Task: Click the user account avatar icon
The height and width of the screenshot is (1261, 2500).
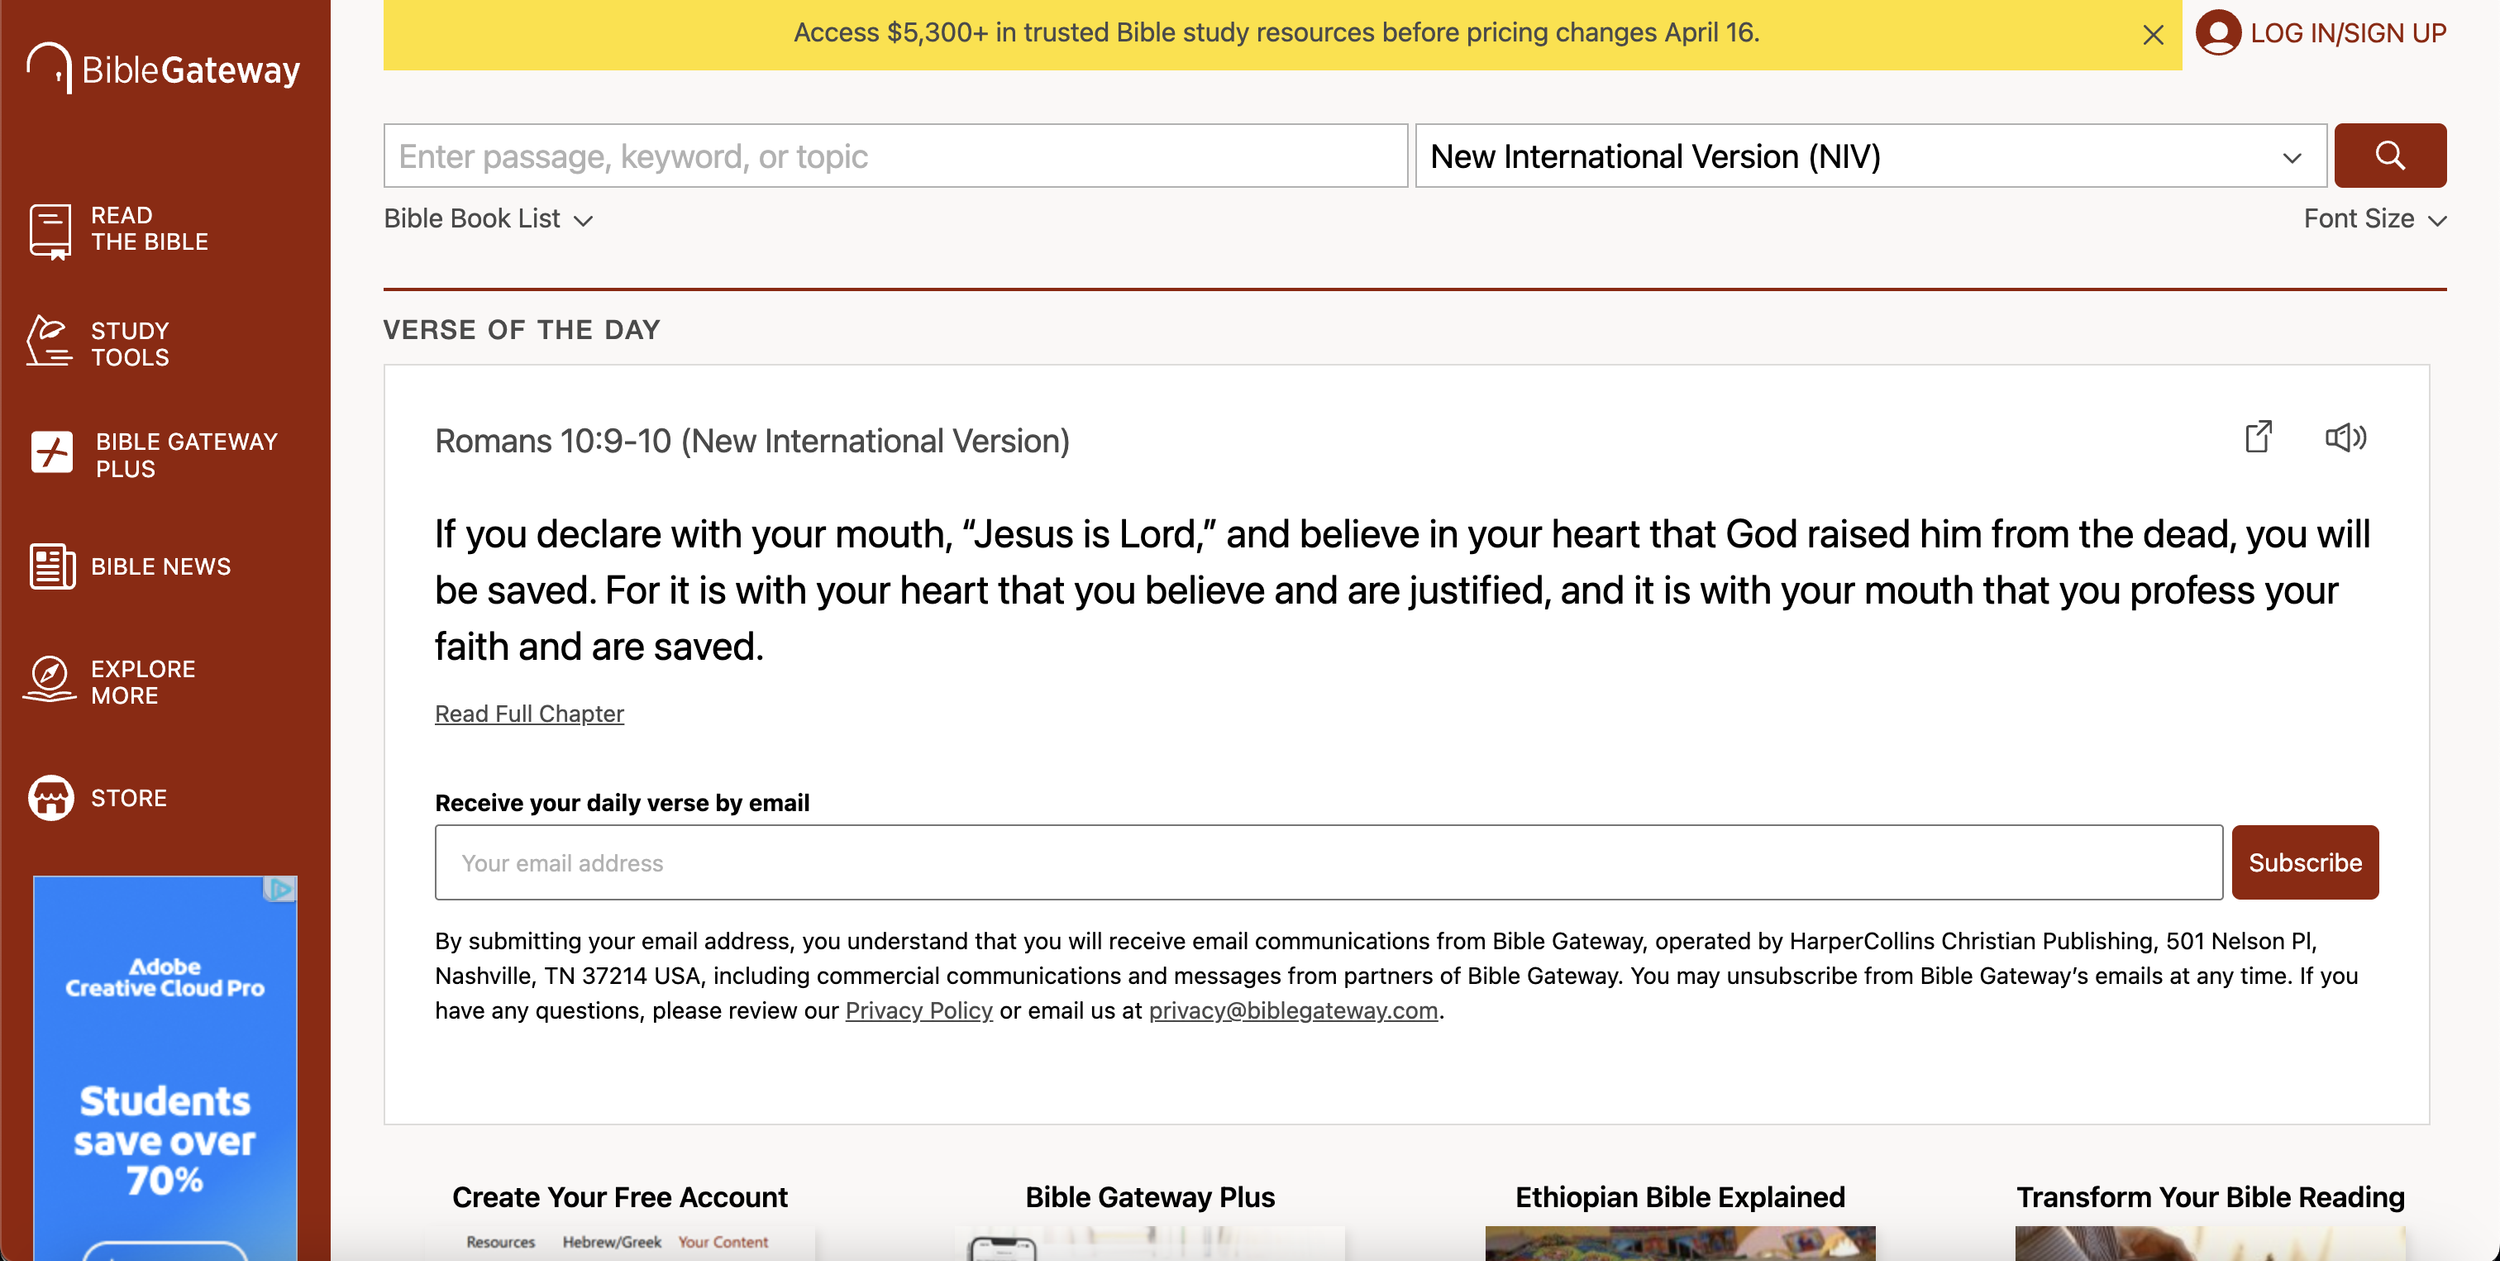Action: point(2217,33)
